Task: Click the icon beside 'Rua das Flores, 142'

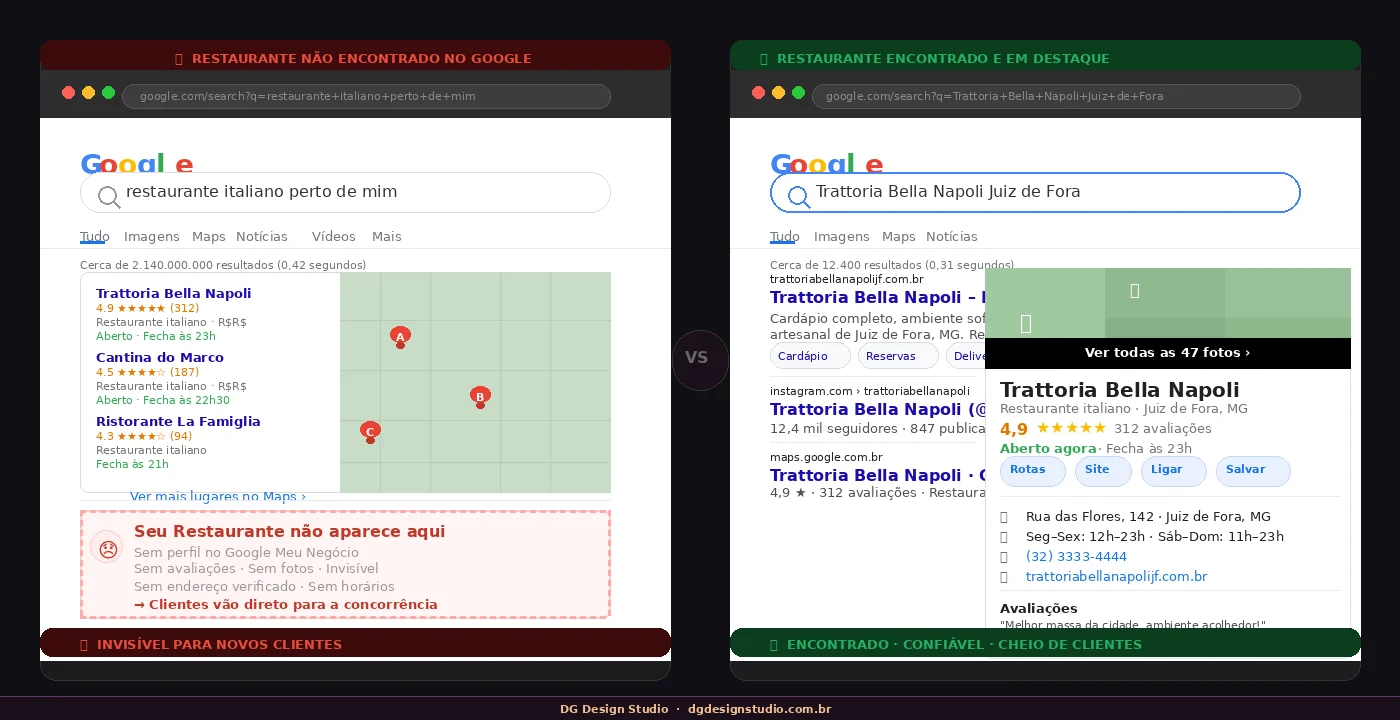Action: tap(1005, 517)
